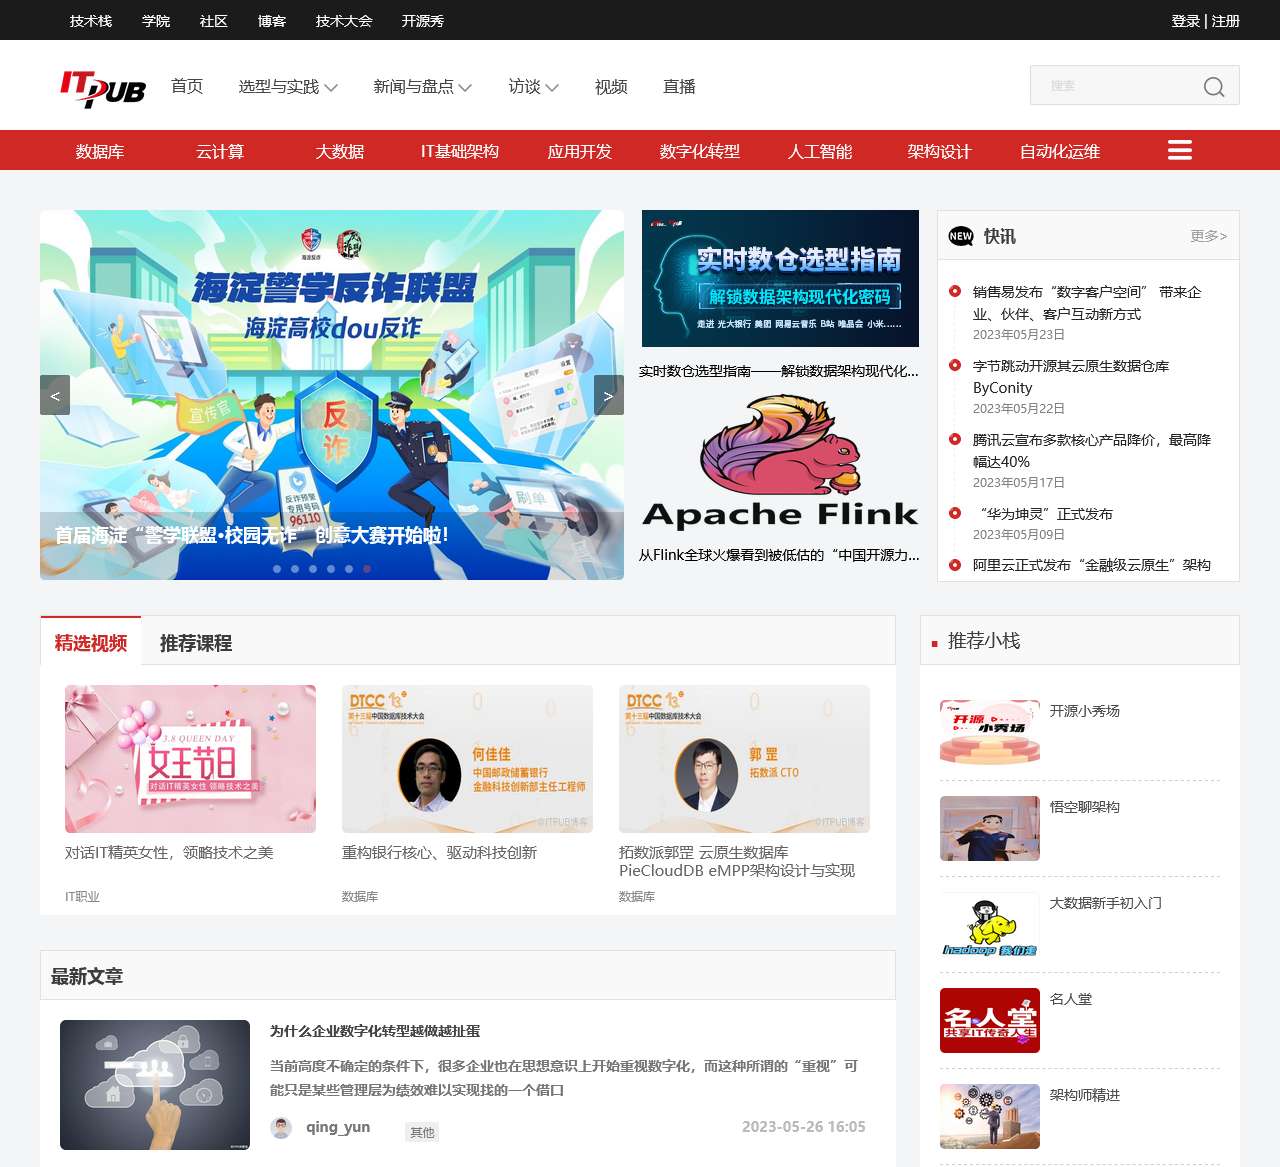Image resolution: width=1280 pixels, height=1167 pixels.
Task: Click the 登录 link
Action: point(1186,21)
